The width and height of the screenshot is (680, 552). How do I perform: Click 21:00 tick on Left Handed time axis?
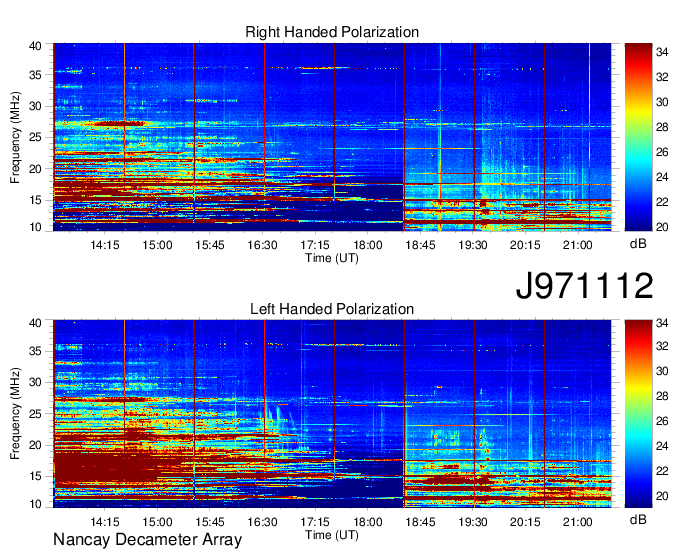pos(578,521)
